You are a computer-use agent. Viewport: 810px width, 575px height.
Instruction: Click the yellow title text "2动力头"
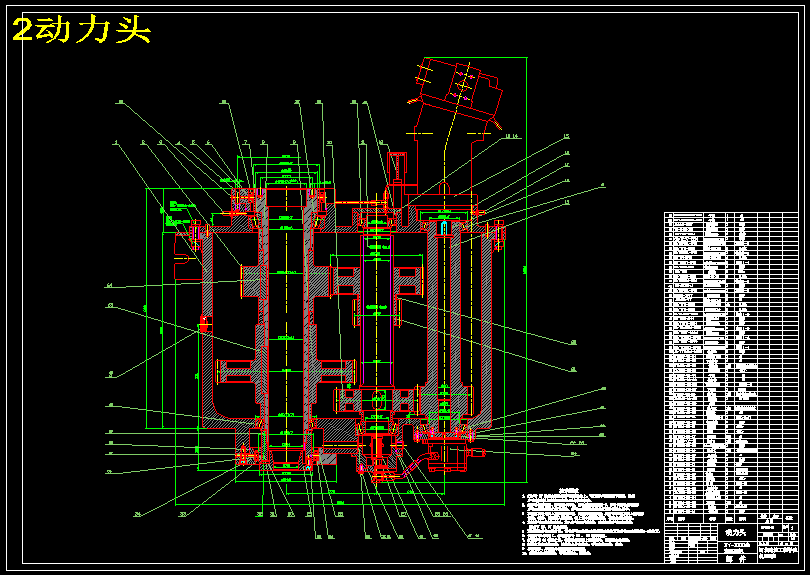click(x=82, y=30)
